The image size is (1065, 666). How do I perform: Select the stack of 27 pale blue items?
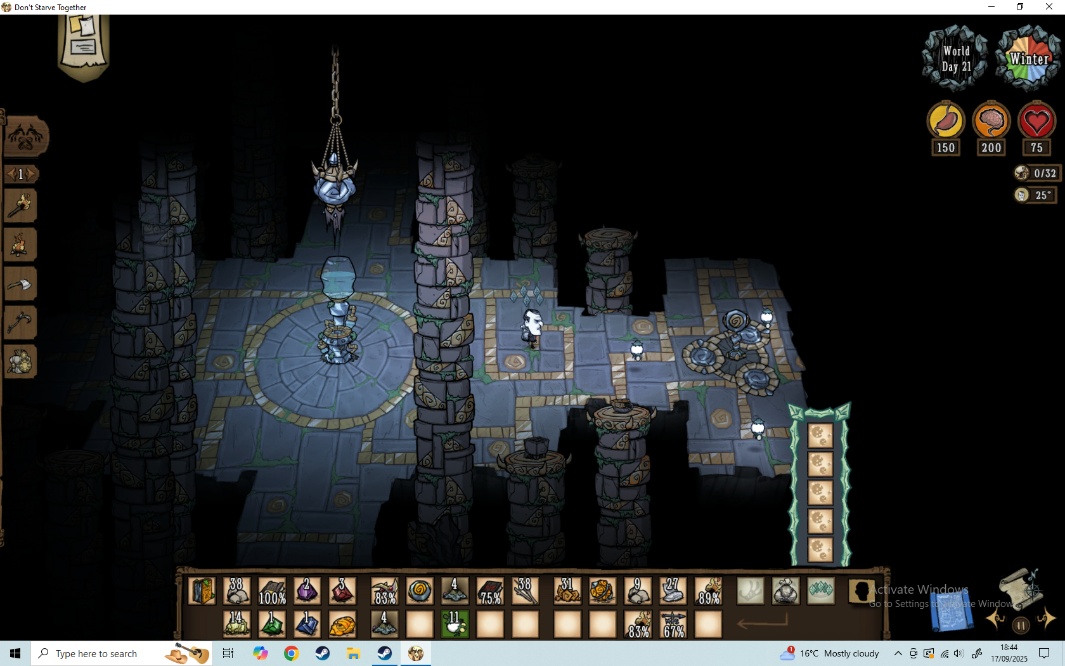(672, 591)
